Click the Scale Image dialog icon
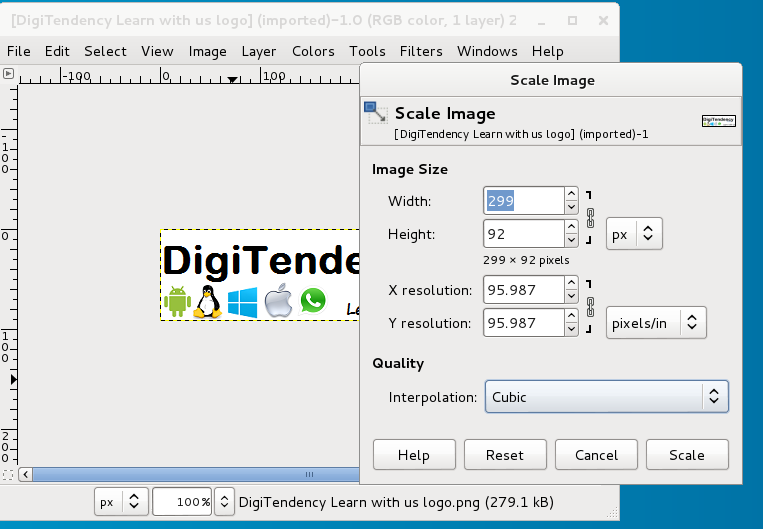 click(376, 113)
